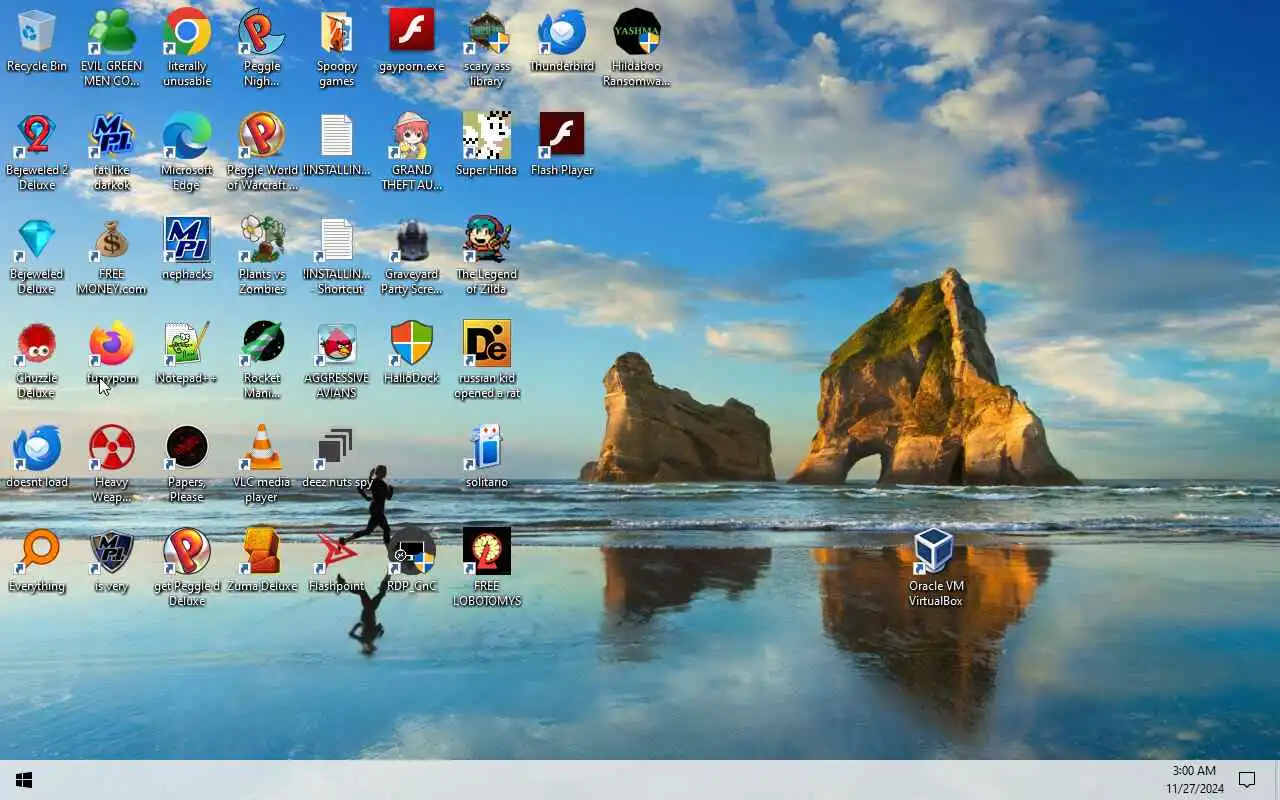Select the deez nuts spy icon

pos(337,448)
